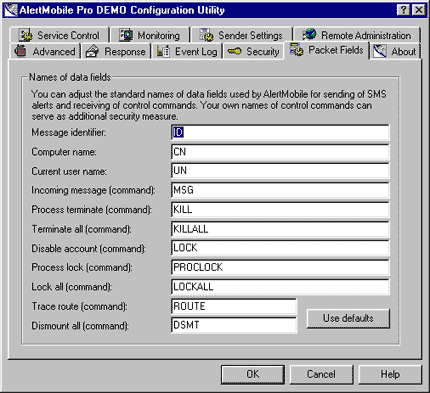The height and width of the screenshot is (393, 430).
Task: Click the Monitoring tab icon
Action: coord(126,35)
